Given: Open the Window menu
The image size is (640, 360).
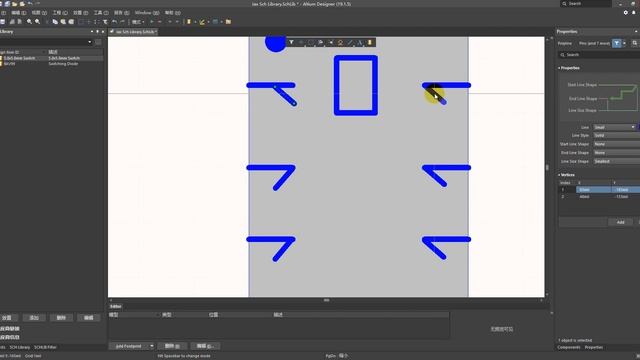Looking at the screenshot, I should click(147, 13).
